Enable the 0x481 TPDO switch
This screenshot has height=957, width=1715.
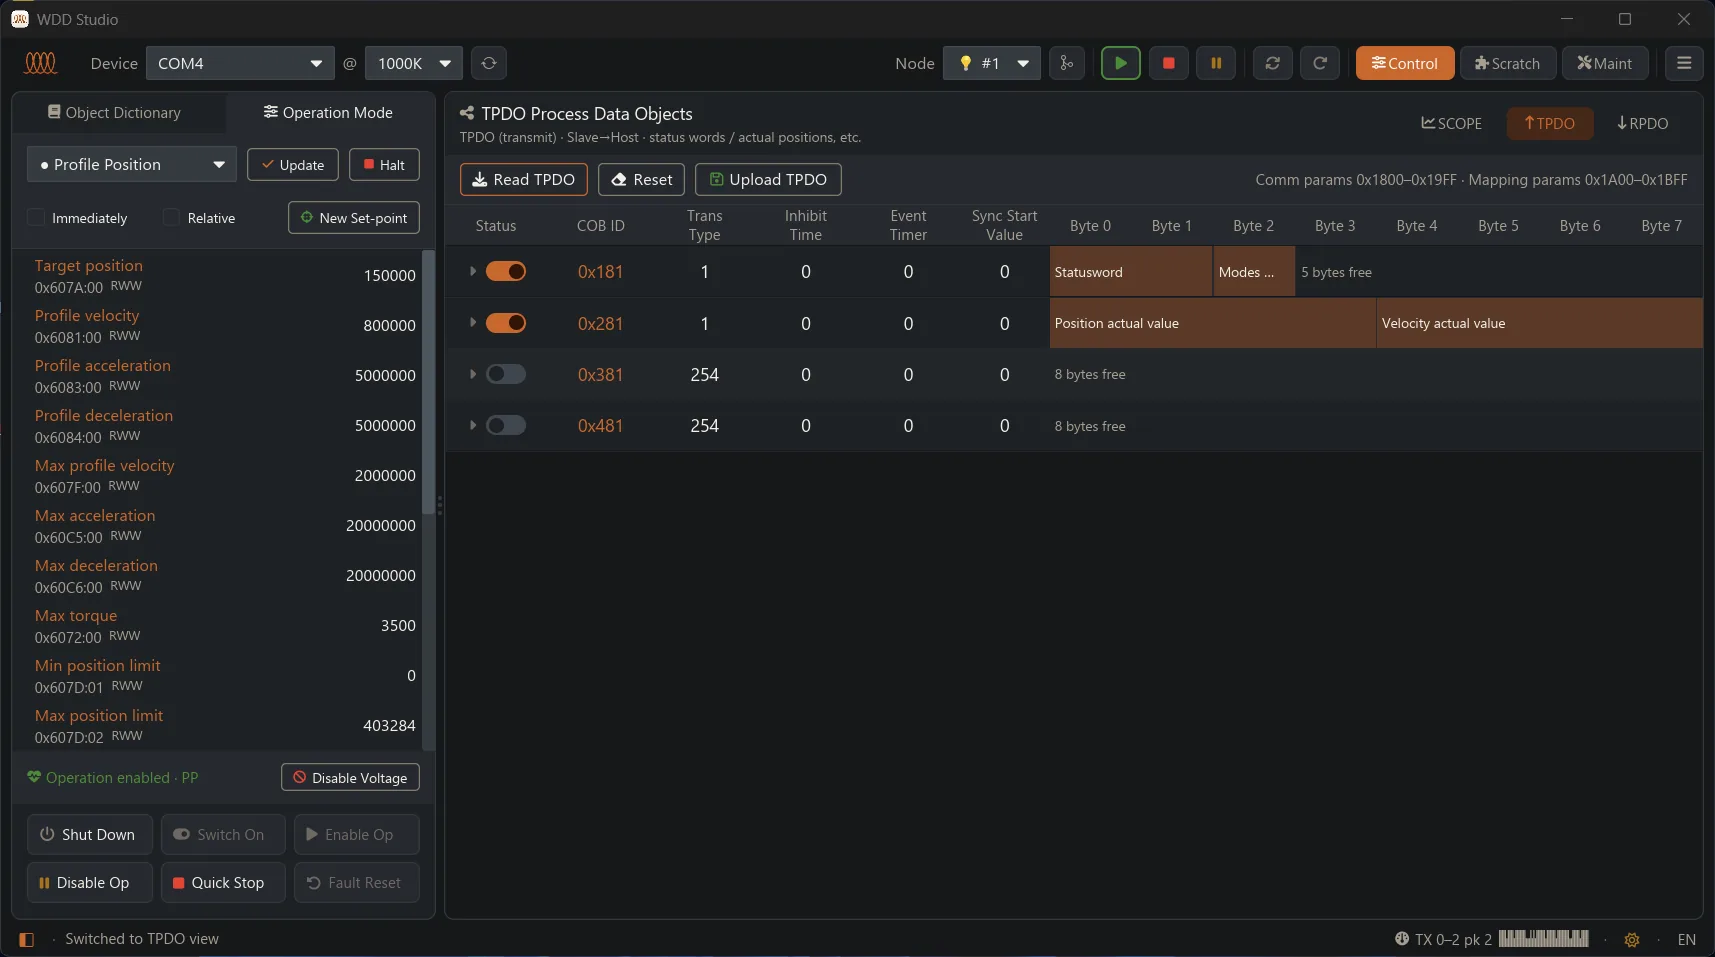pyautogui.click(x=506, y=425)
